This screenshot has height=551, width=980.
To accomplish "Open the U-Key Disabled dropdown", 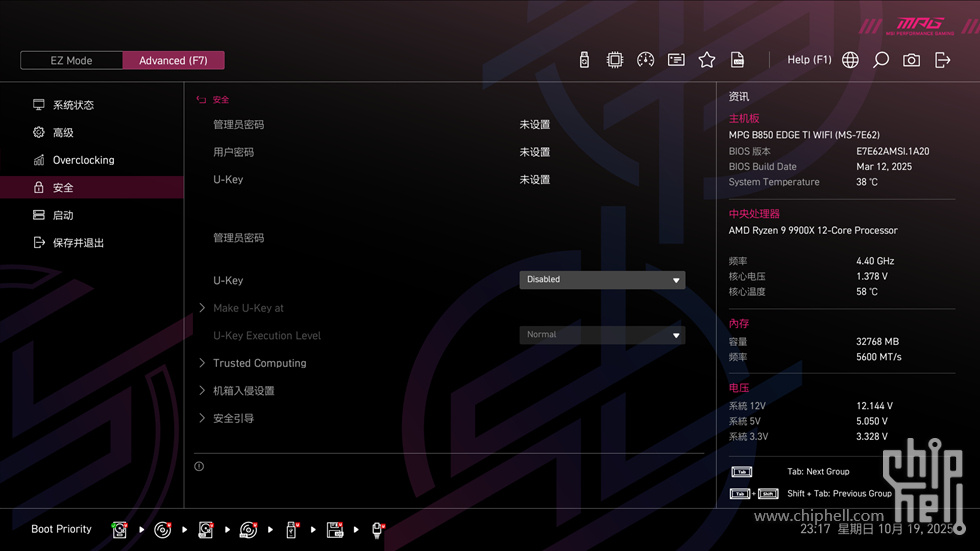I will pyautogui.click(x=602, y=280).
